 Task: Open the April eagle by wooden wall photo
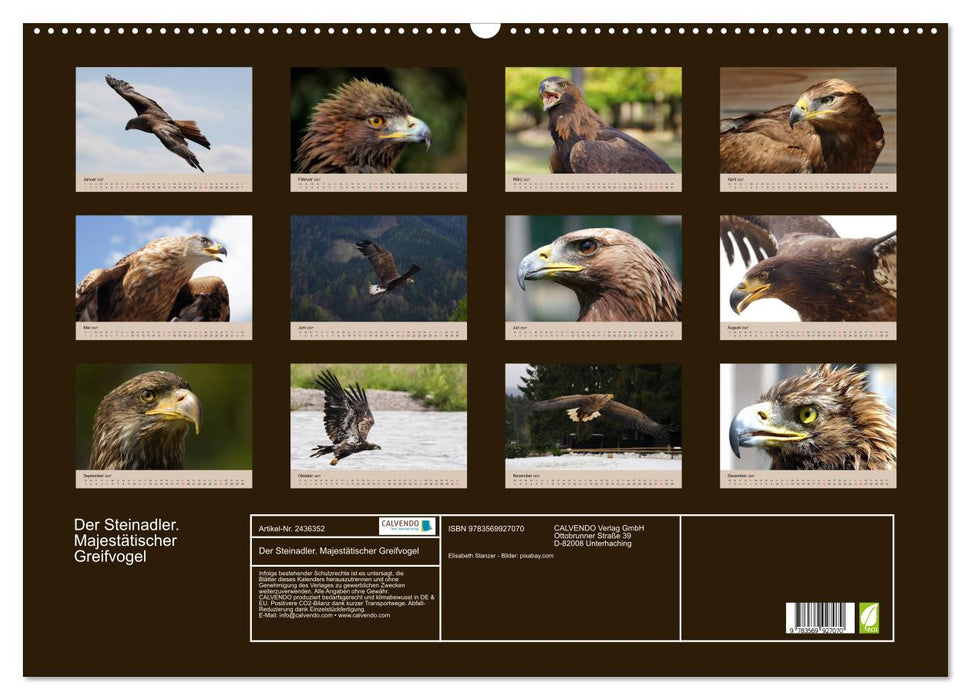point(808,120)
